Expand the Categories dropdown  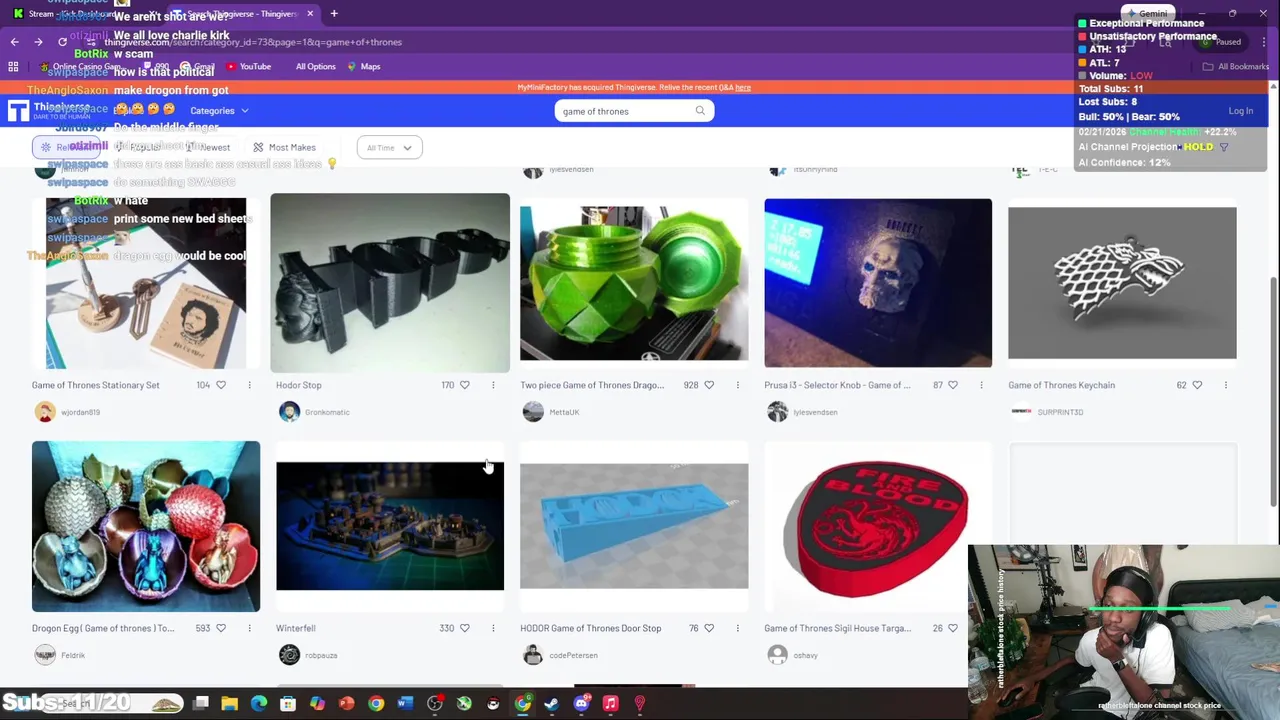219,111
